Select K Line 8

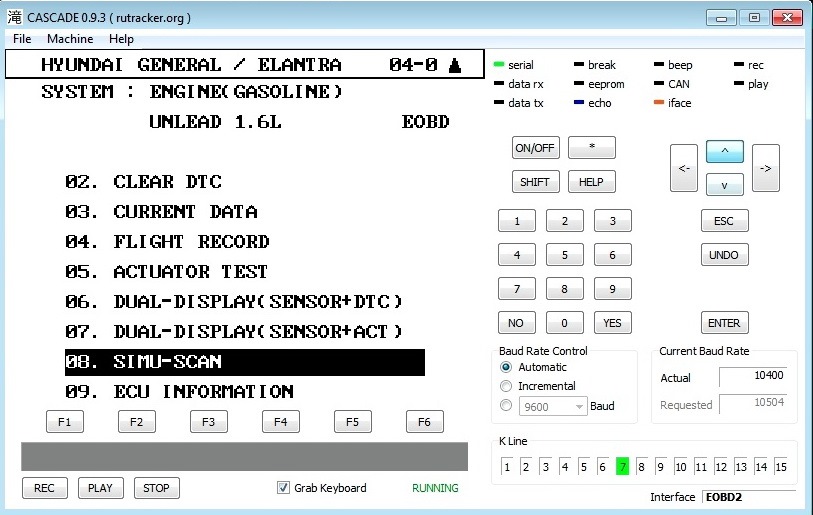(641, 467)
